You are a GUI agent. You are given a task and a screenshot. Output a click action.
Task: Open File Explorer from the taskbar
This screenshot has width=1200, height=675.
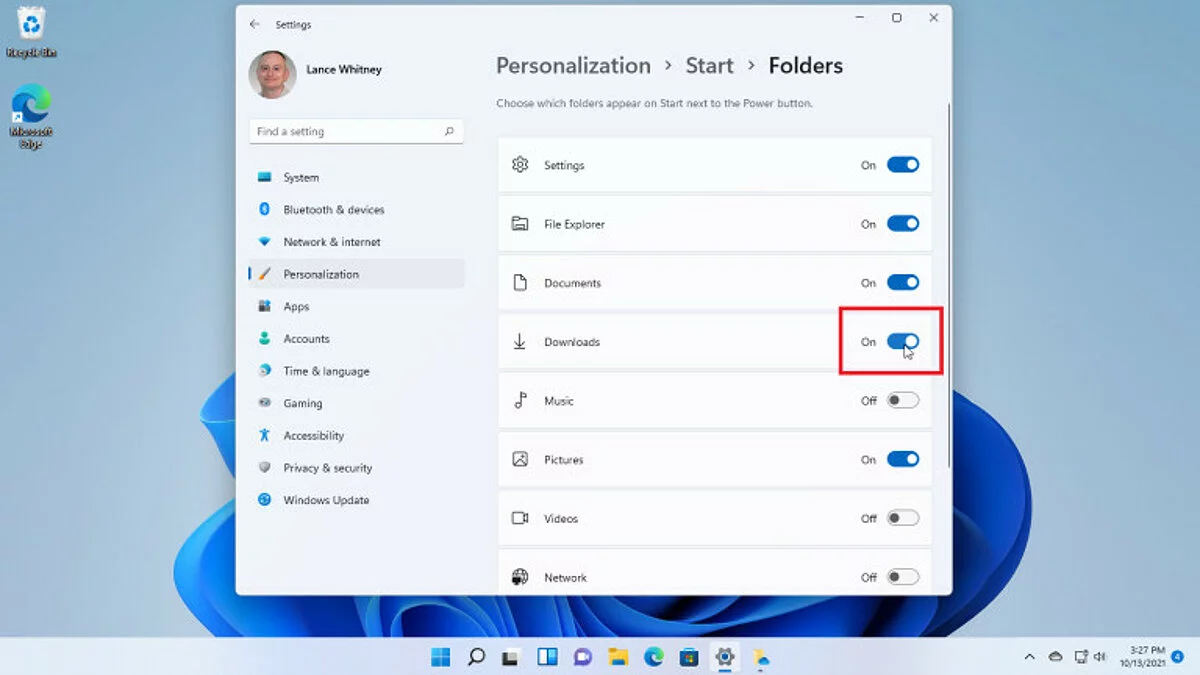click(618, 657)
